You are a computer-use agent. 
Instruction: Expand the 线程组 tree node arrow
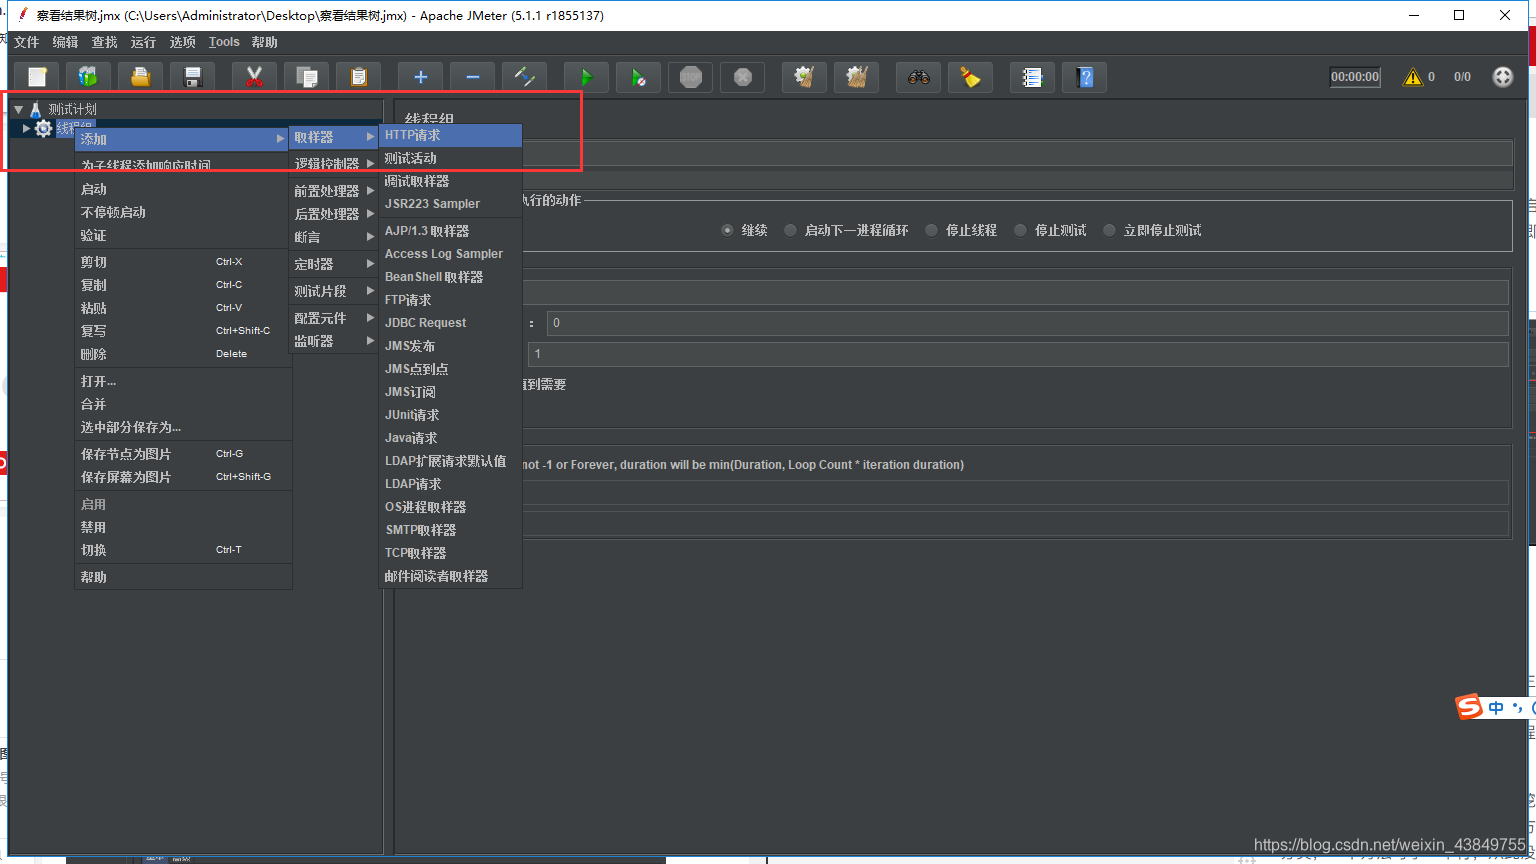[x=26, y=128]
